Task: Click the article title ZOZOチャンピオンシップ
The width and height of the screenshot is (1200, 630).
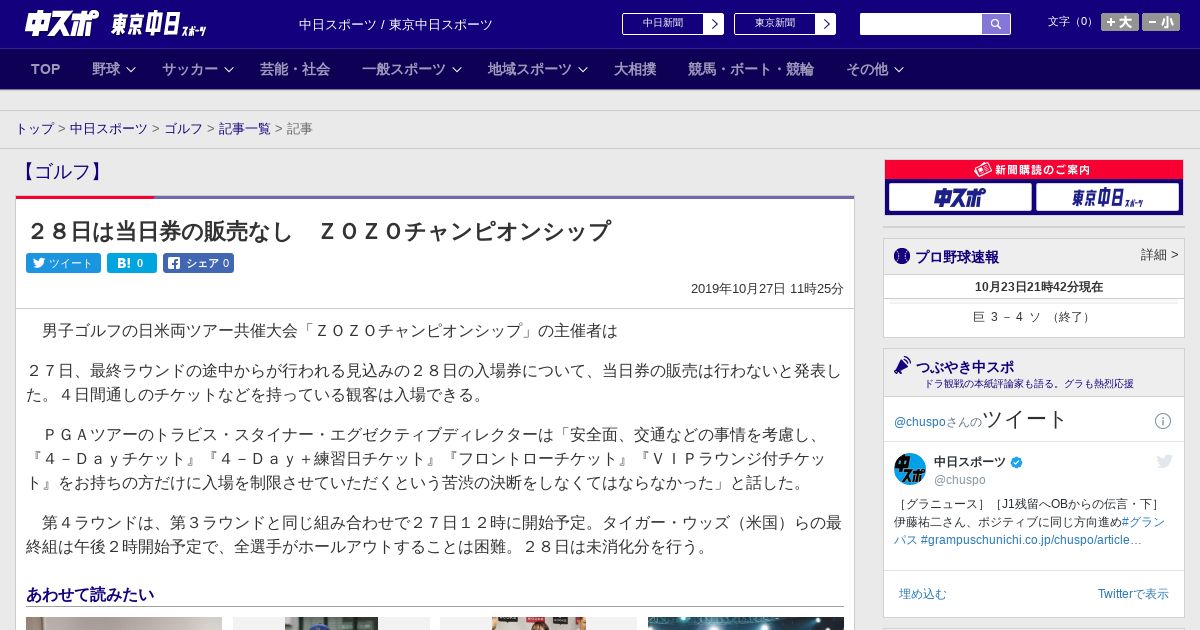Action: 318,231
